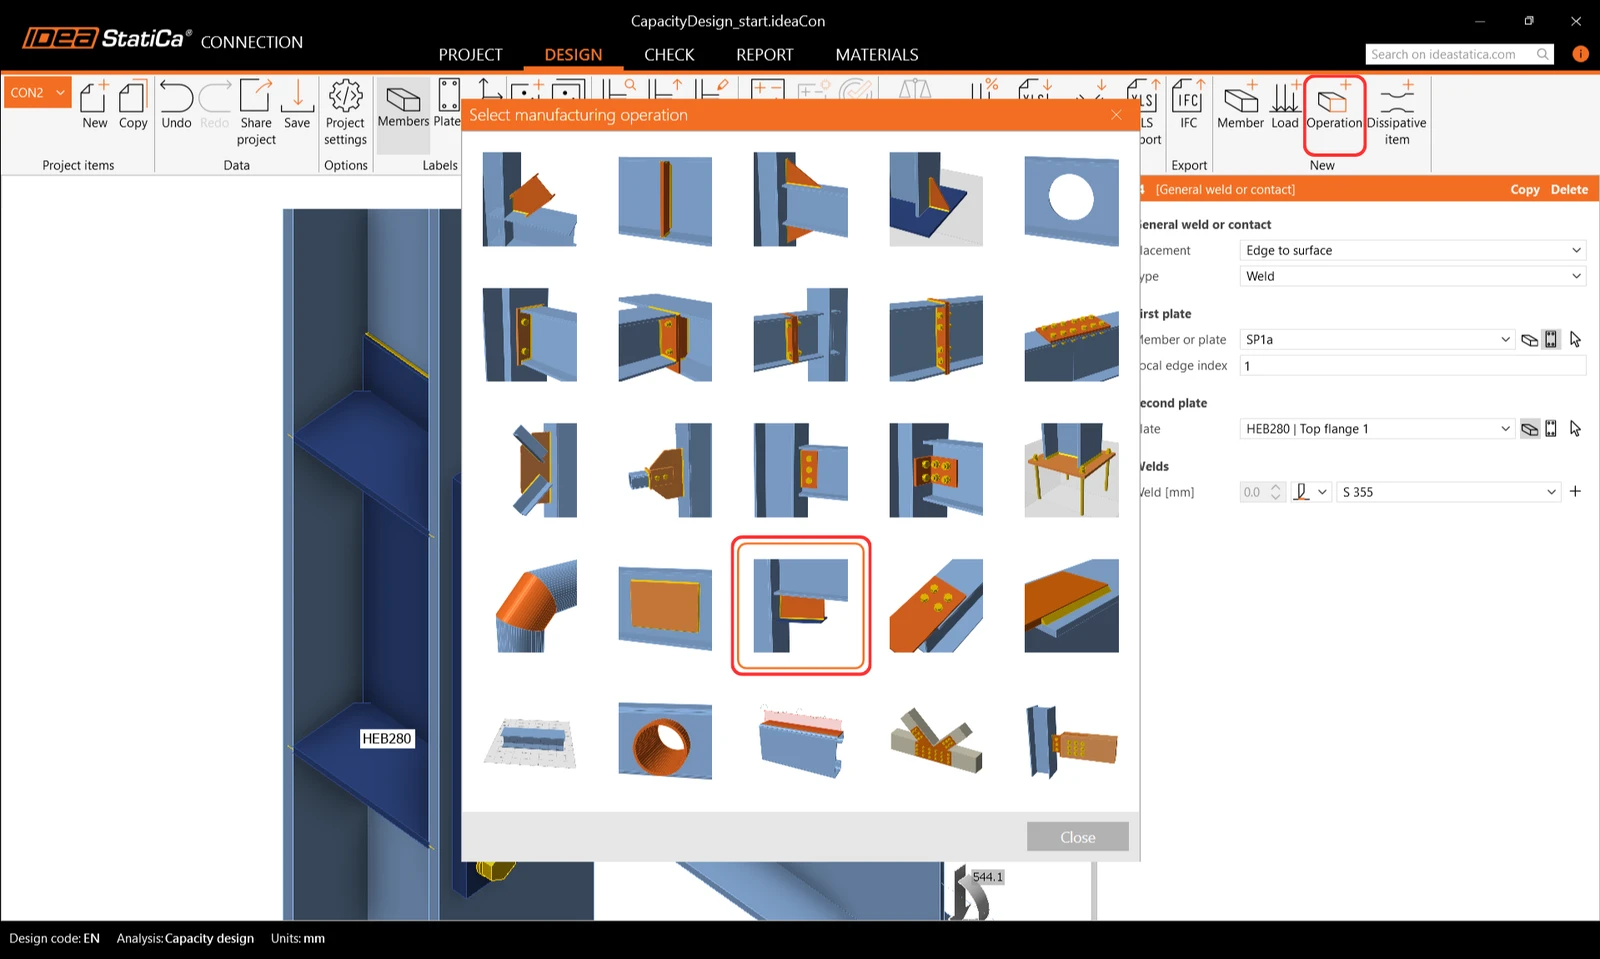This screenshot has height=959, width=1600.
Task: Dismiss the manufacturing operation dialog with X
Action: click(x=1116, y=115)
